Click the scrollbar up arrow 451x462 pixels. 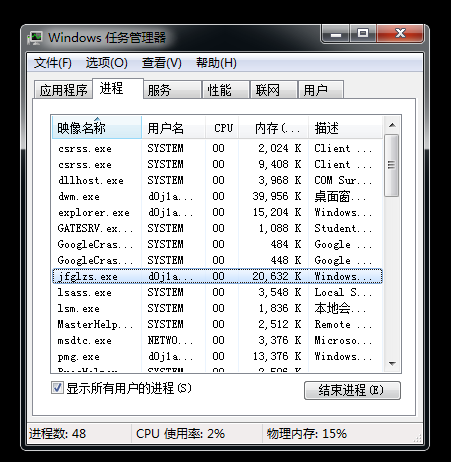point(392,125)
